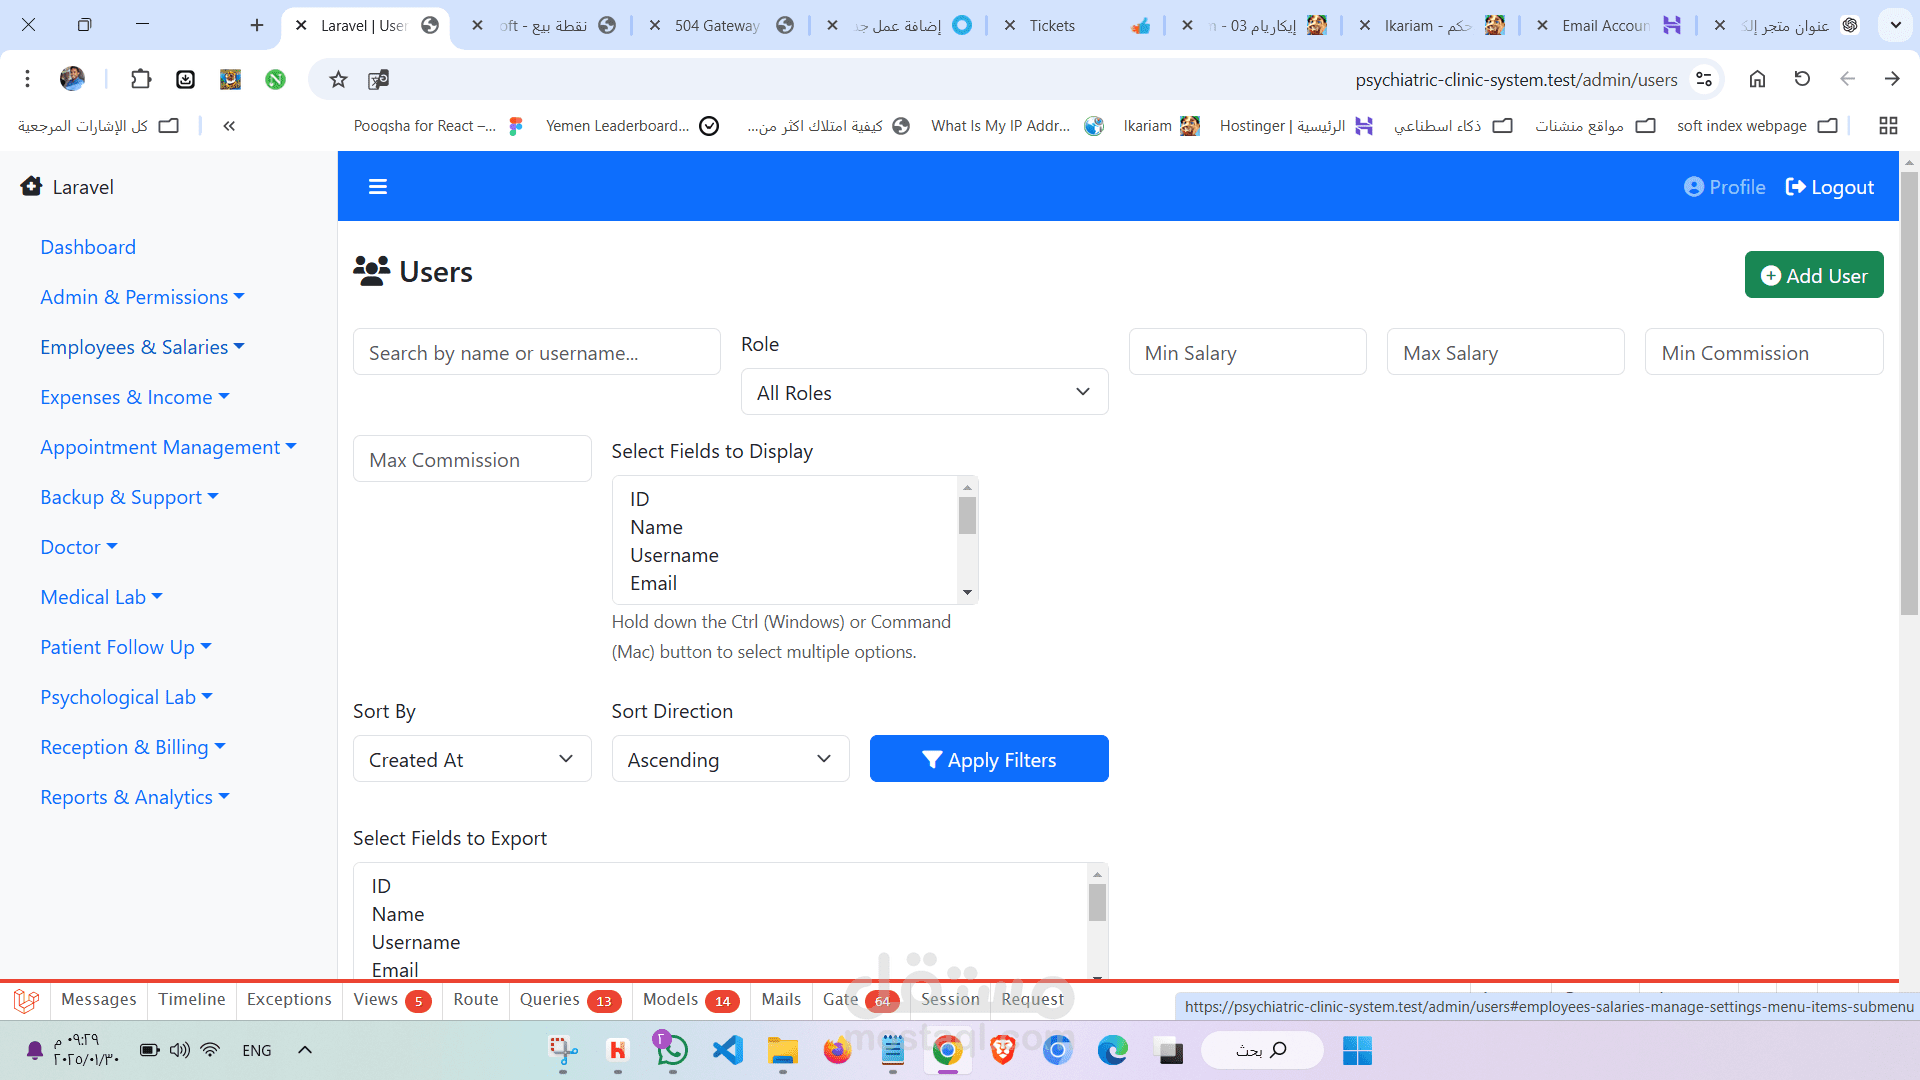
Task: Expand Appointment Management sidebar menu
Action: click(168, 447)
